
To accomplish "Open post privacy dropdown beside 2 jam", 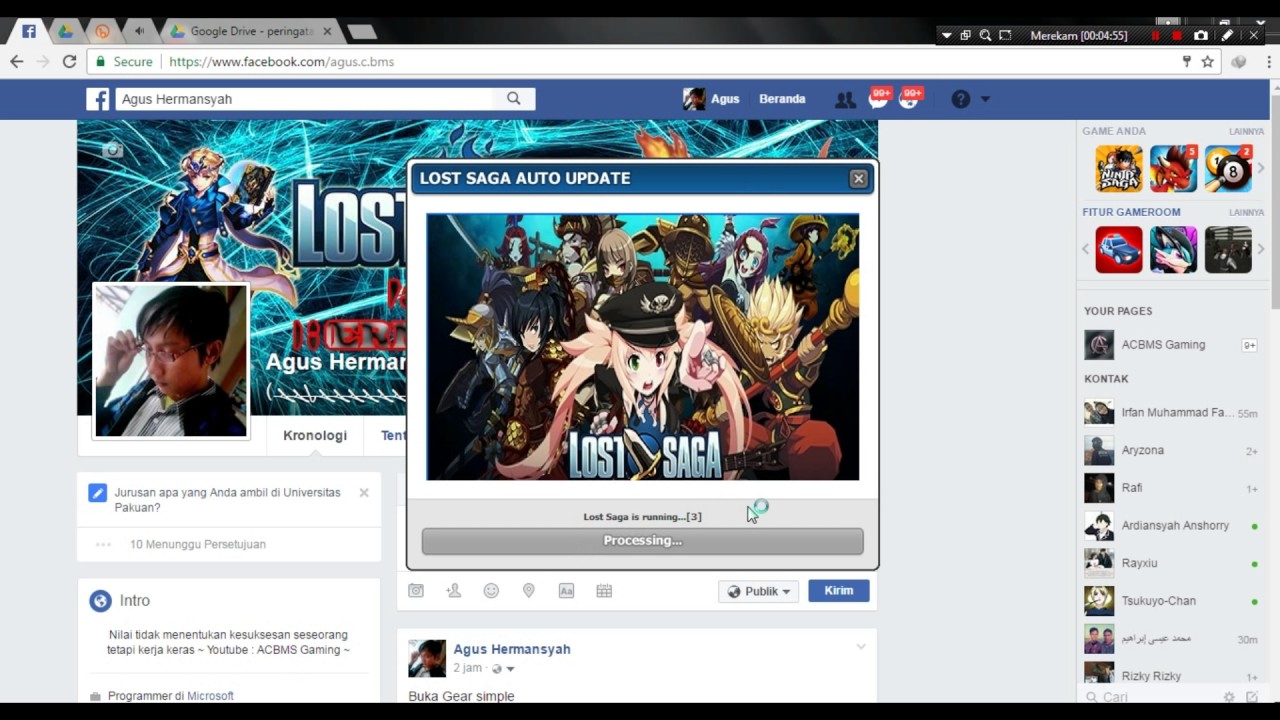I will [503, 668].
